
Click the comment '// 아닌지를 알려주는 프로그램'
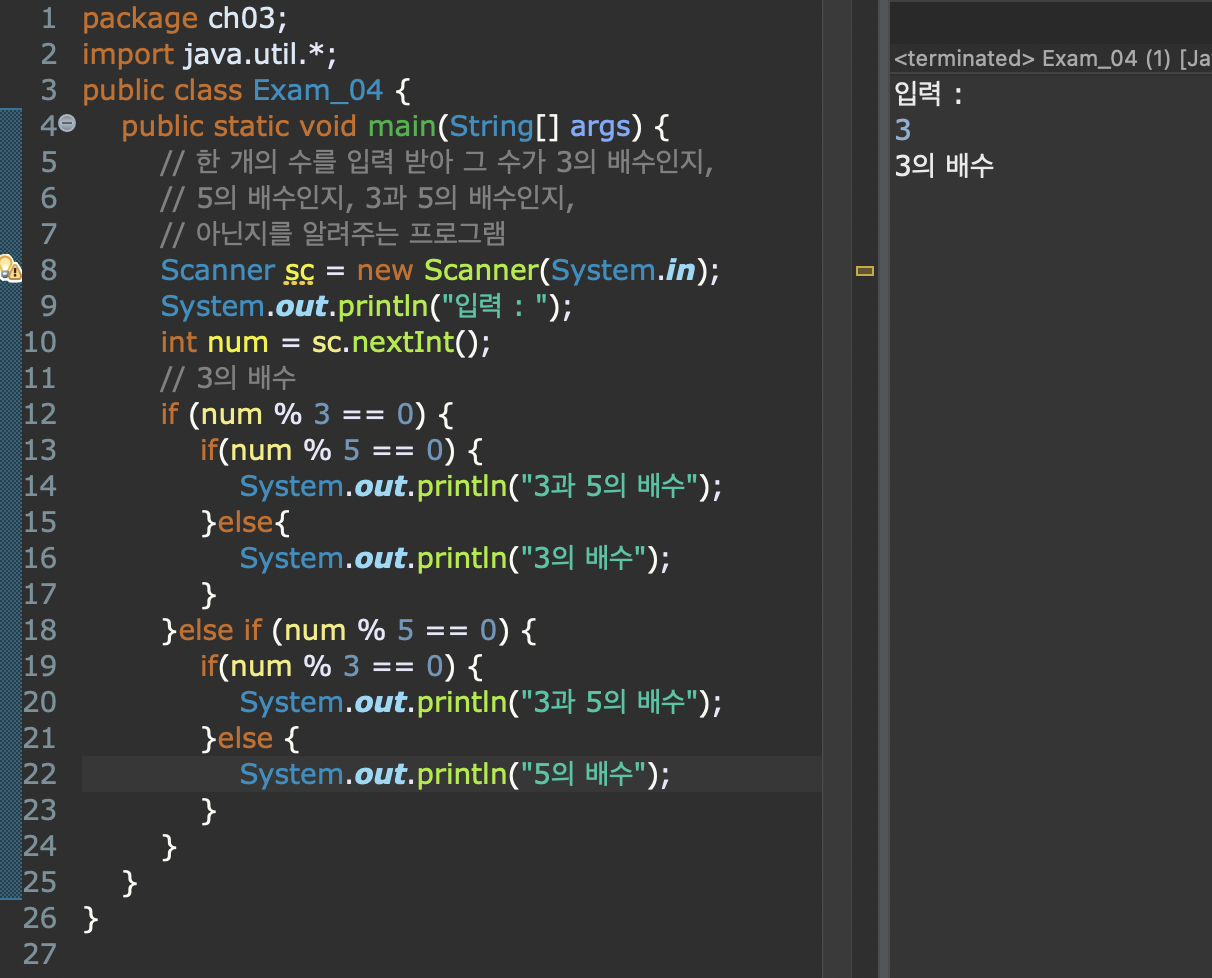[x=333, y=235]
